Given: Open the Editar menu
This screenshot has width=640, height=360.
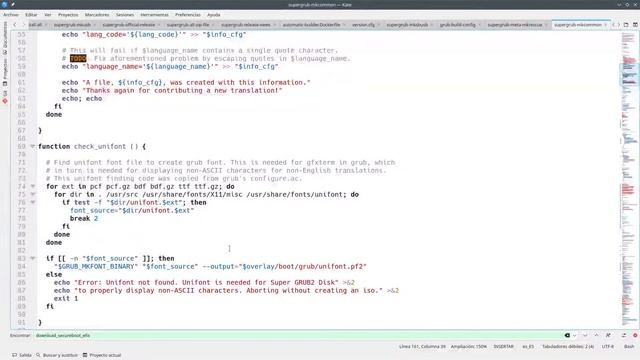Looking at the screenshot, I should [31, 15].
